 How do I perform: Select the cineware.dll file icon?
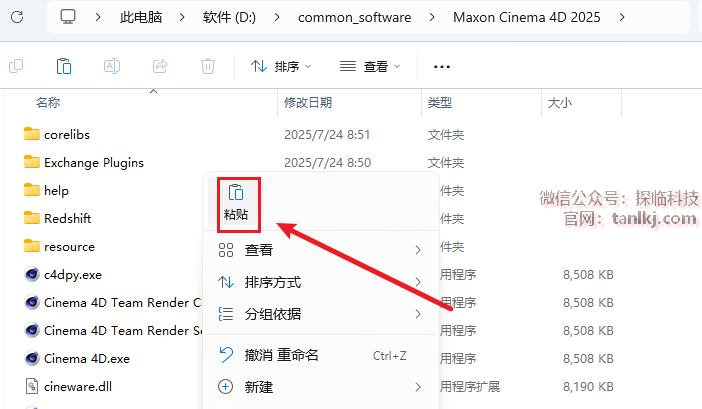(x=32, y=386)
